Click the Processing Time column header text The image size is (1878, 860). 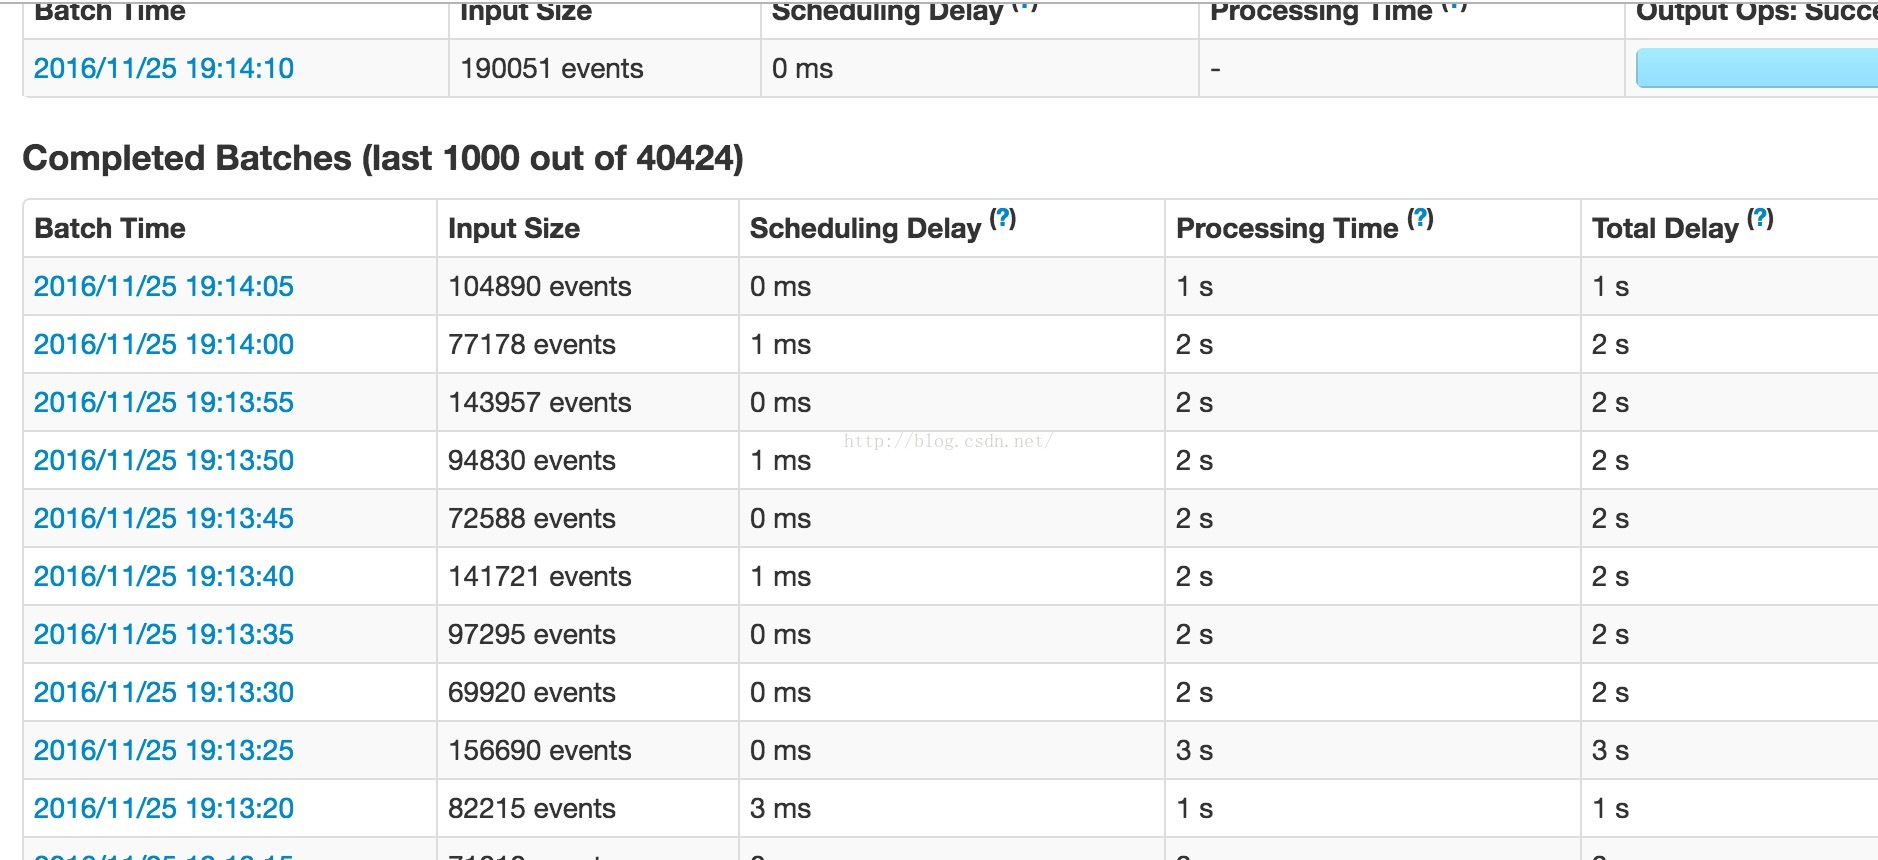[1287, 228]
